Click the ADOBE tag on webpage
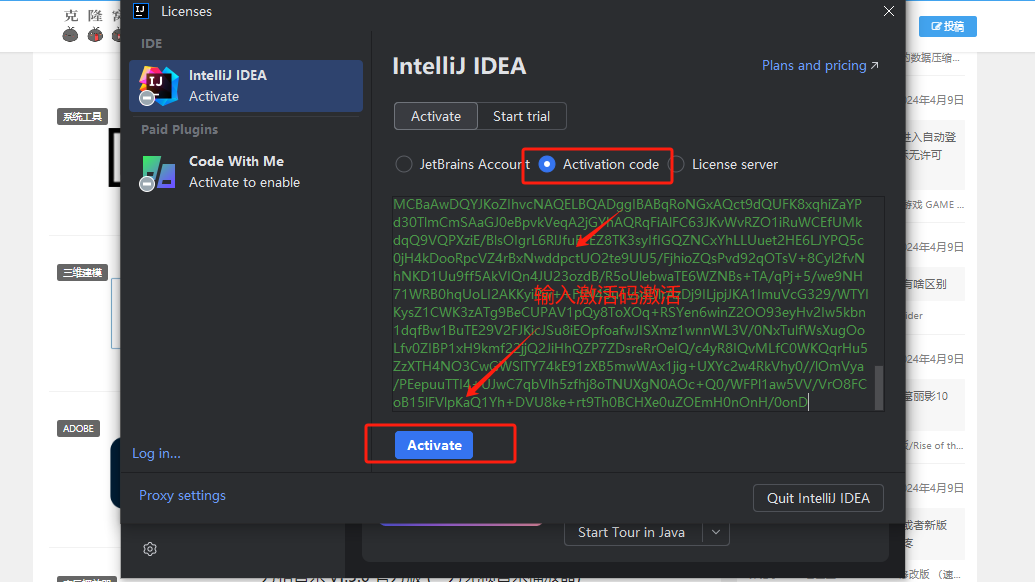 pos(78,428)
